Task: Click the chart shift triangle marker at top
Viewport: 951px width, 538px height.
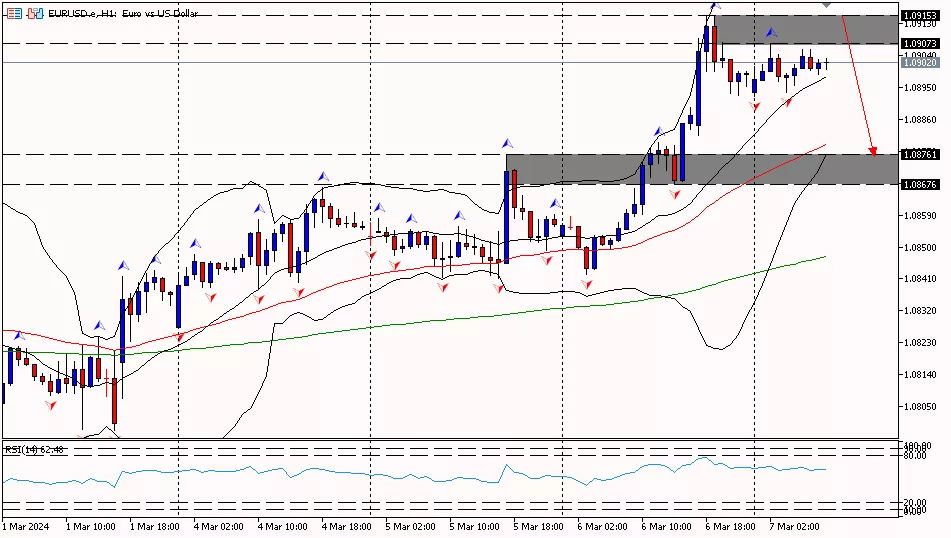Action: coord(826,4)
